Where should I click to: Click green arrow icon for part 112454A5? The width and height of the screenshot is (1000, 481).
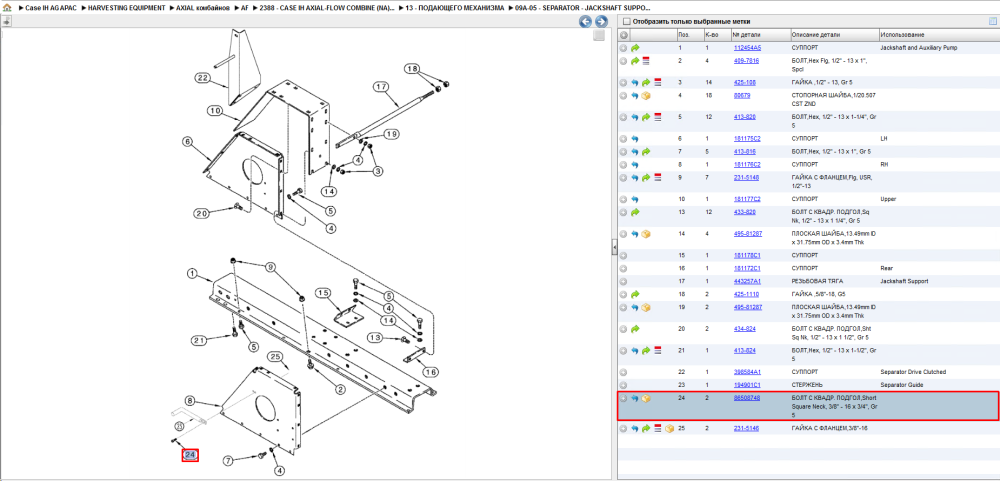[635, 48]
